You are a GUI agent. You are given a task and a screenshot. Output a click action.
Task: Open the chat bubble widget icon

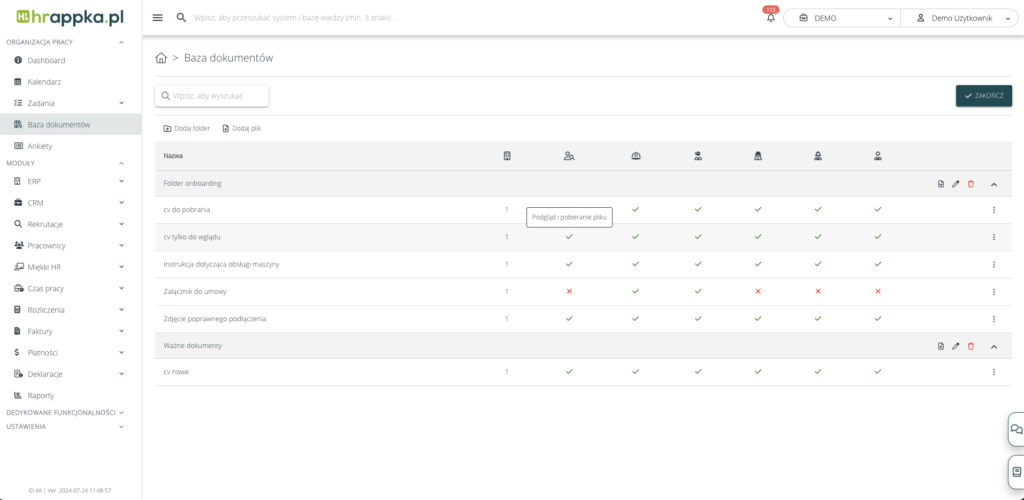1016,429
